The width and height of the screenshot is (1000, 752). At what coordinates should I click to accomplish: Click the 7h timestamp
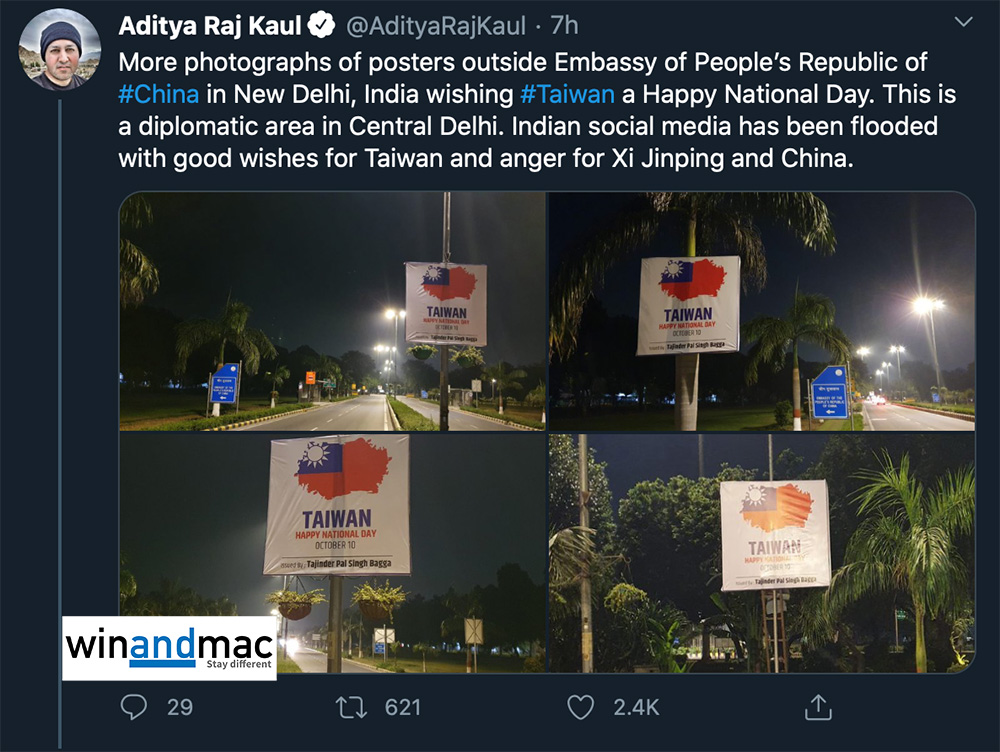564,26
